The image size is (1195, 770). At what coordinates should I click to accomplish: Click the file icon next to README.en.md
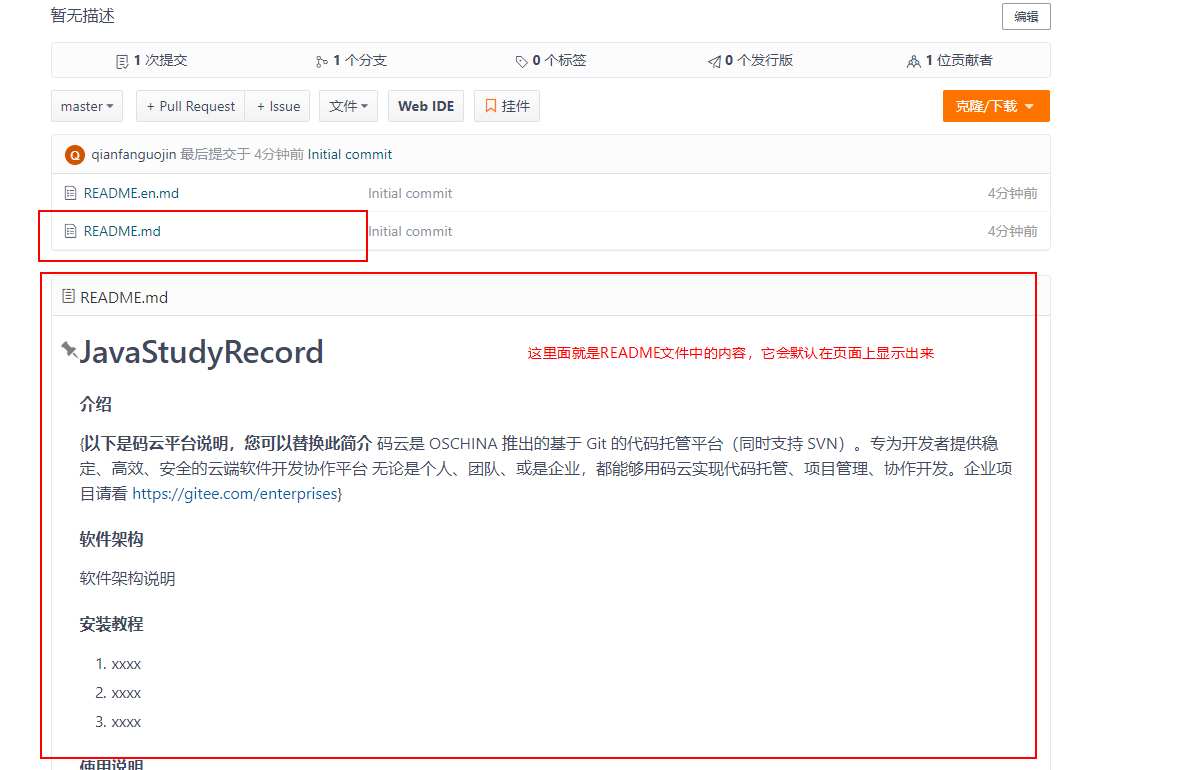point(70,193)
